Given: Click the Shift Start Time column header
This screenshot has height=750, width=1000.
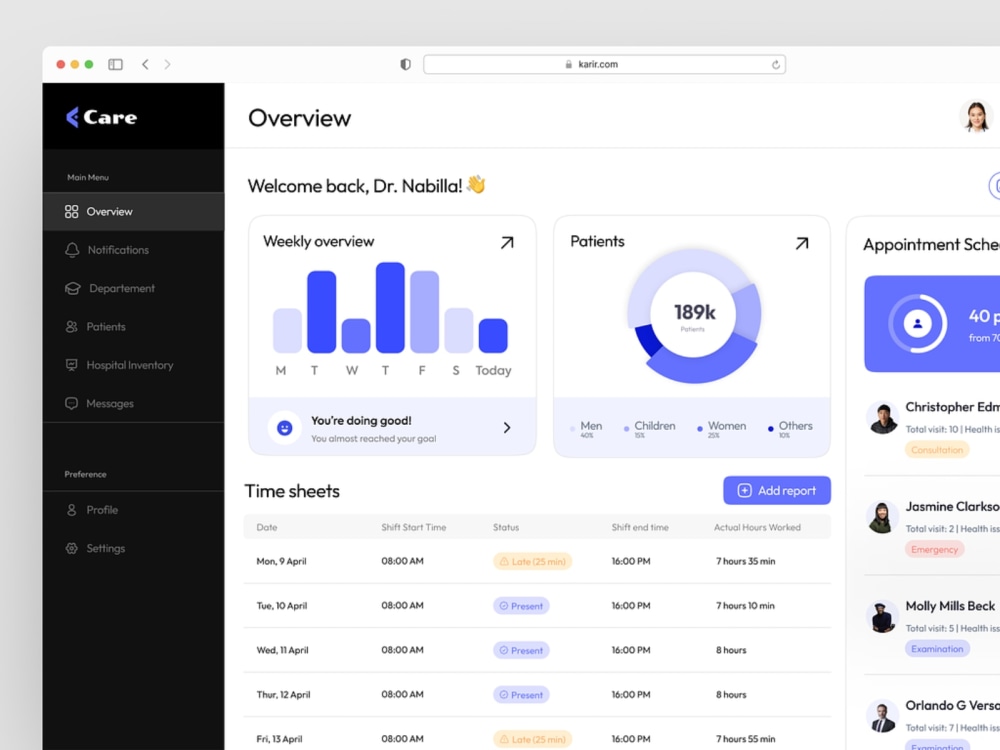Looking at the screenshot, I should [x=414, y=527].
